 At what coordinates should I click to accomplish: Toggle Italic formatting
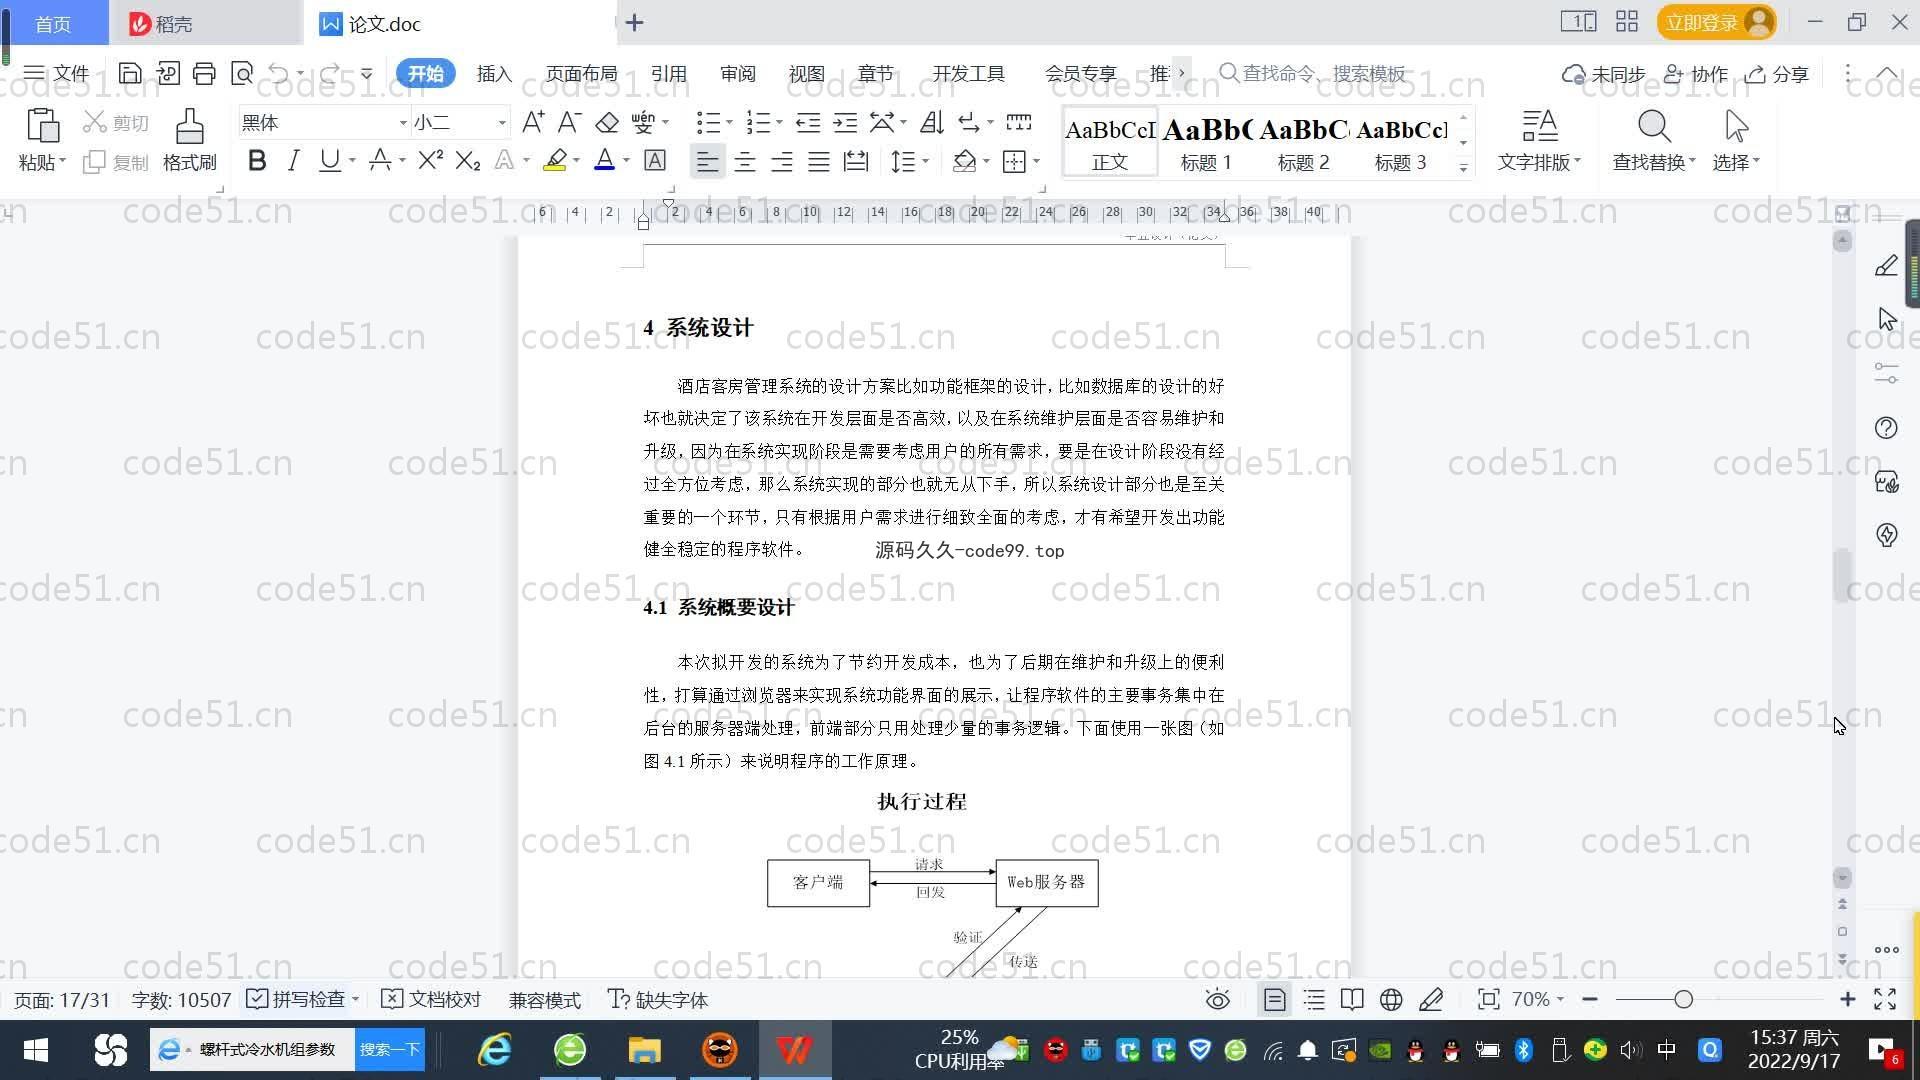293,160
